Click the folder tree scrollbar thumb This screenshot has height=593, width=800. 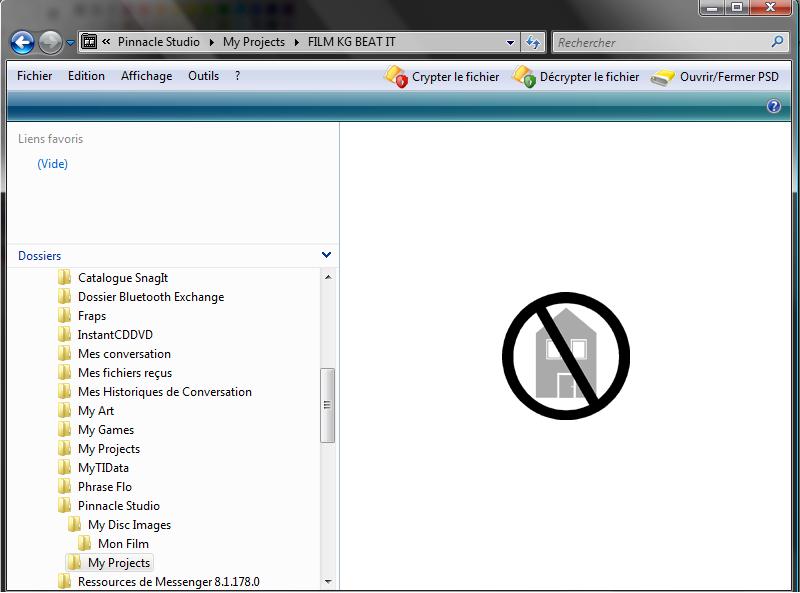pos(328,406)
